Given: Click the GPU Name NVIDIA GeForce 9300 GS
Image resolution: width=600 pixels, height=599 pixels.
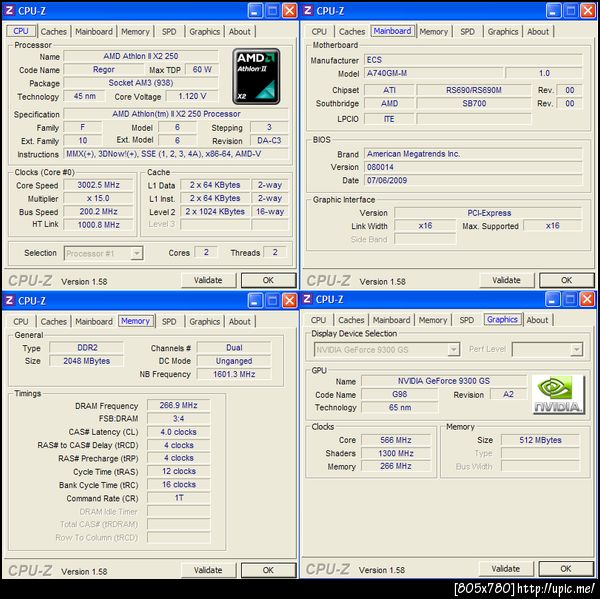Looking at the screenshot, I should [x=444, y=381].
